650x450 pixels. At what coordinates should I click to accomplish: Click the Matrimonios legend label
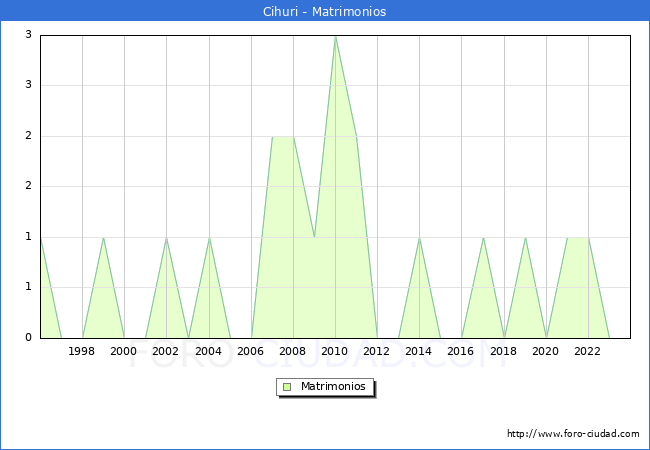[x=333, y=386]
